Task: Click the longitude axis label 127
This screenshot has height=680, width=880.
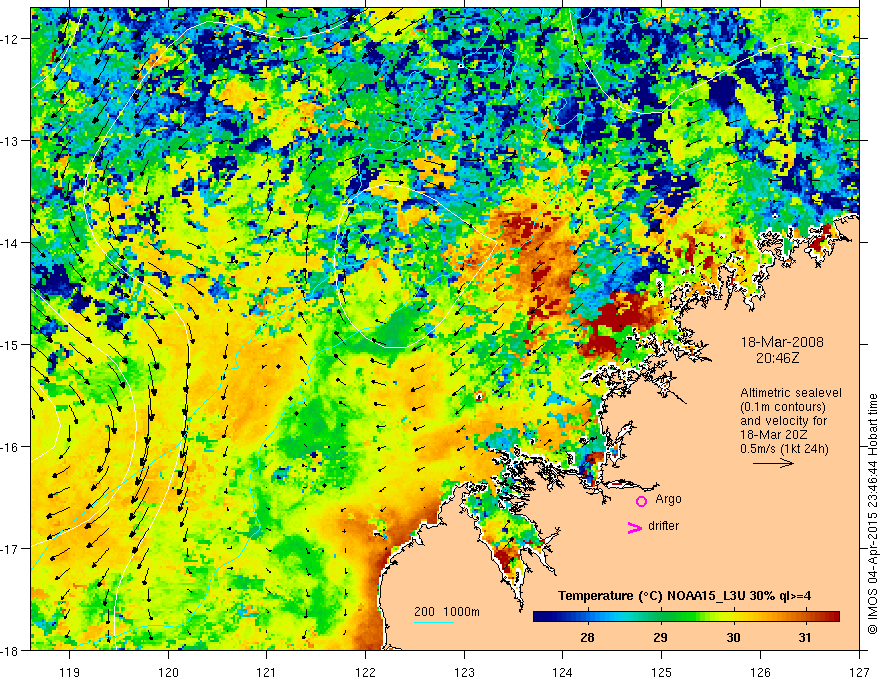Action: 859,673
